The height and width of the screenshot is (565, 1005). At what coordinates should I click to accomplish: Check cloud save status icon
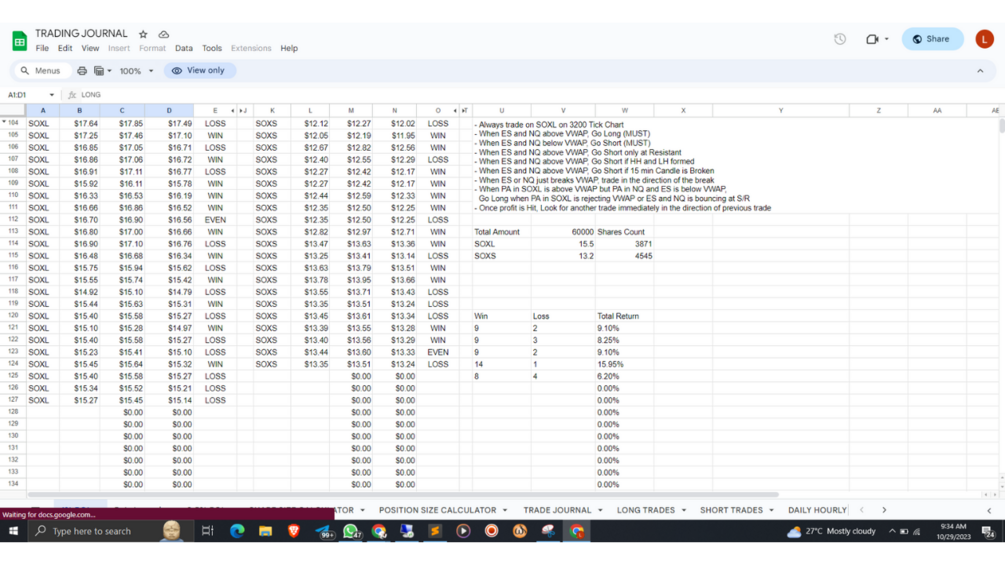(164, 34)
